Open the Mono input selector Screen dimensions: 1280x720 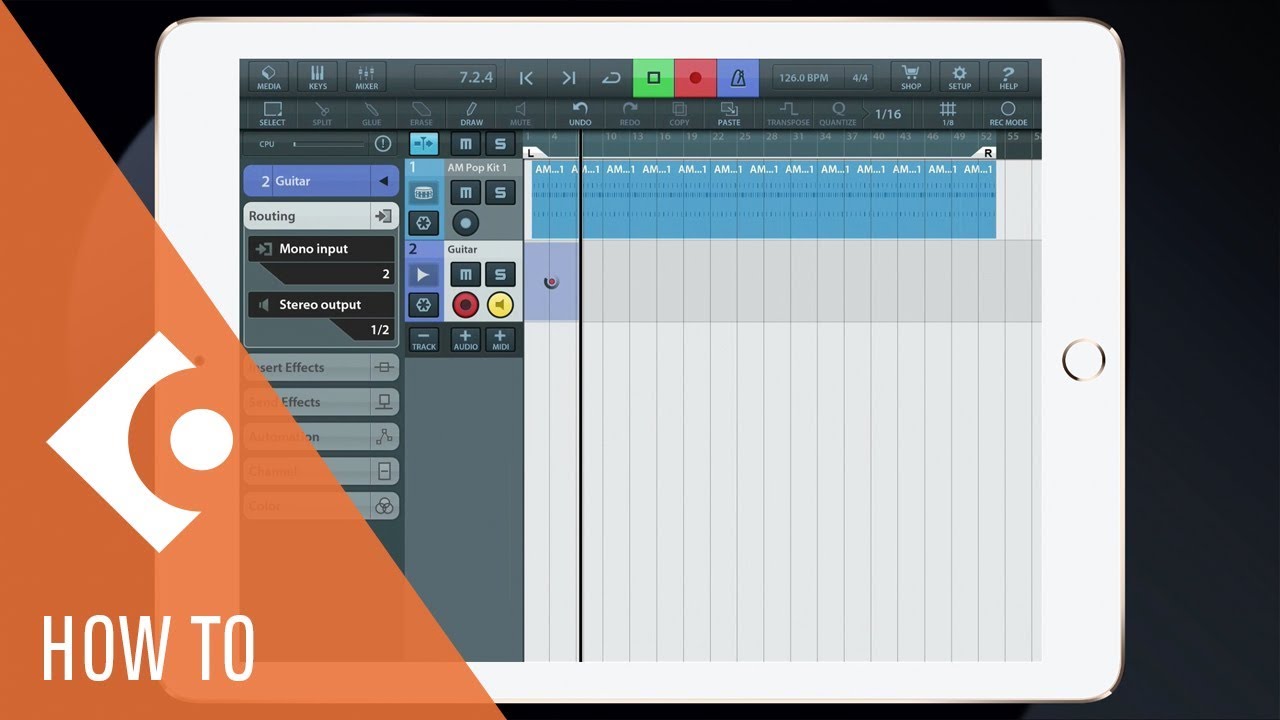point(321,261)
